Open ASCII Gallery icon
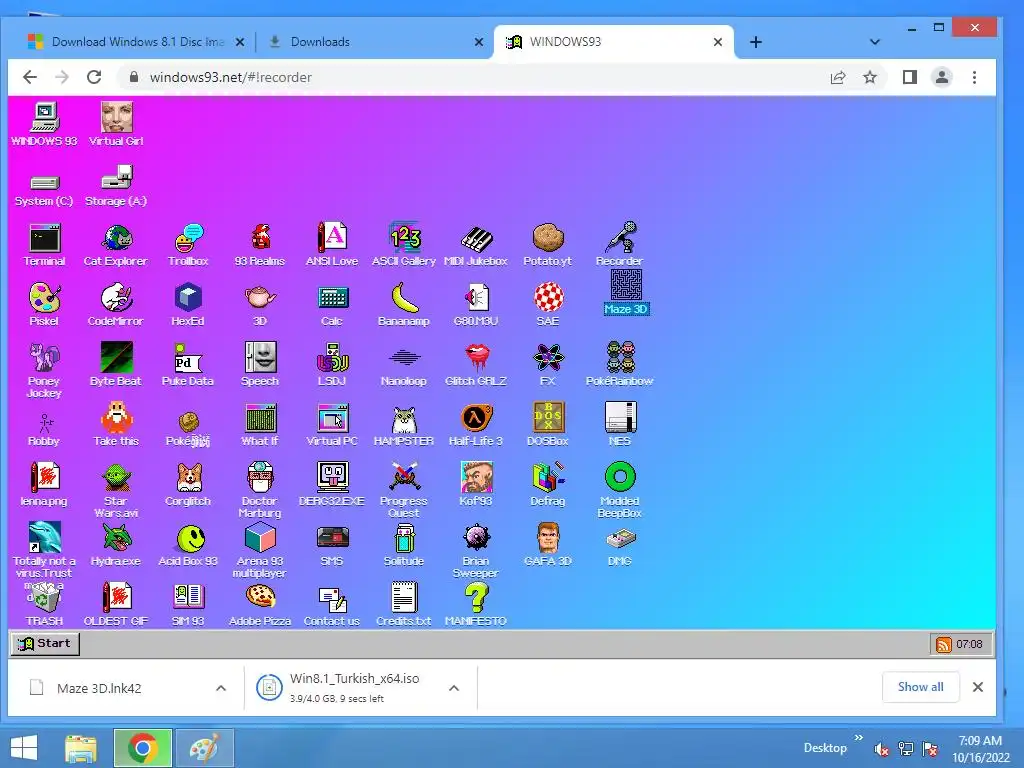Screen dimensions: 1024x768 point(404,245)
